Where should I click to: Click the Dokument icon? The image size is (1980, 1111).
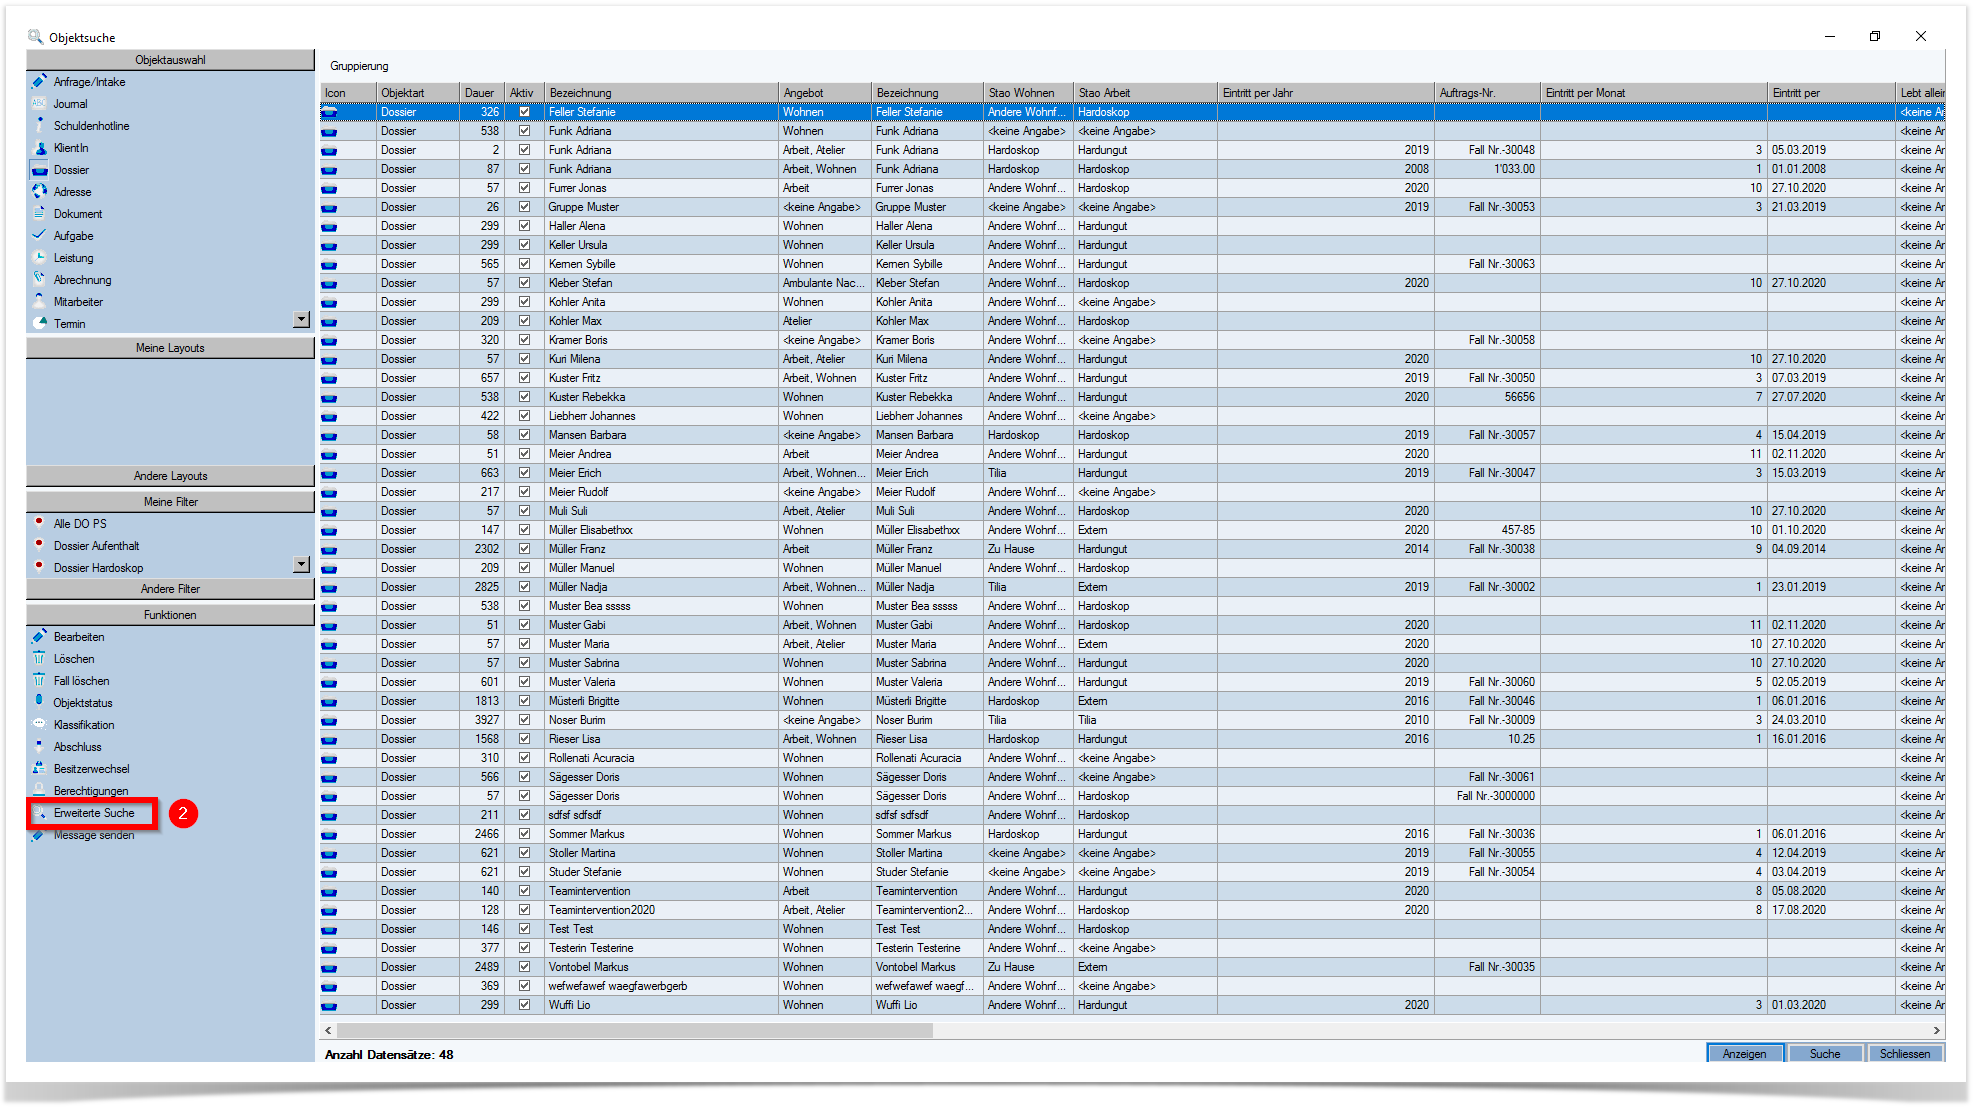click(39, 214)
